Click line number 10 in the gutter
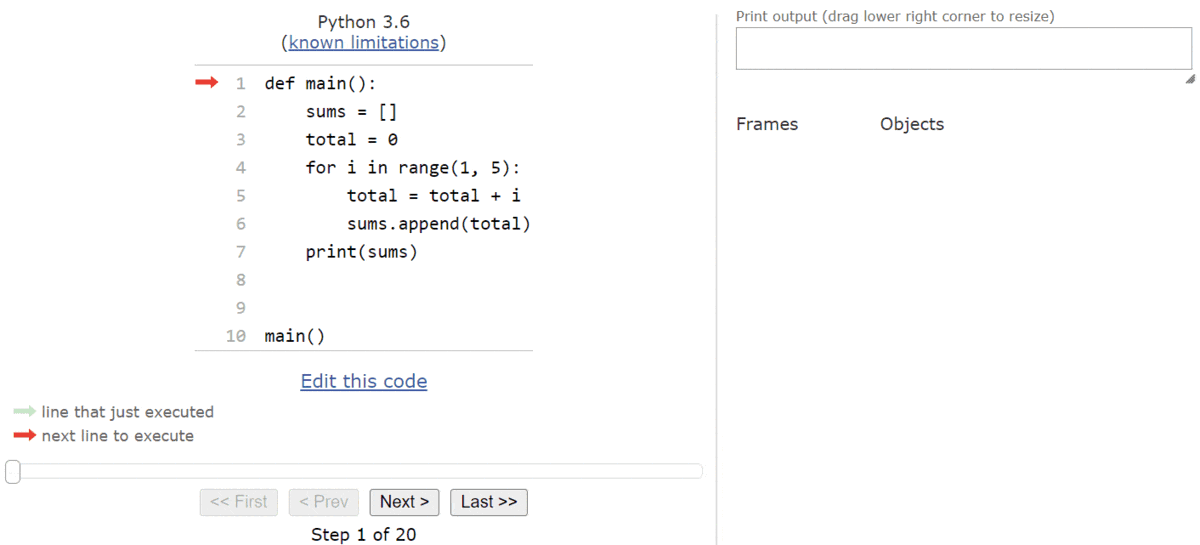 236,336
